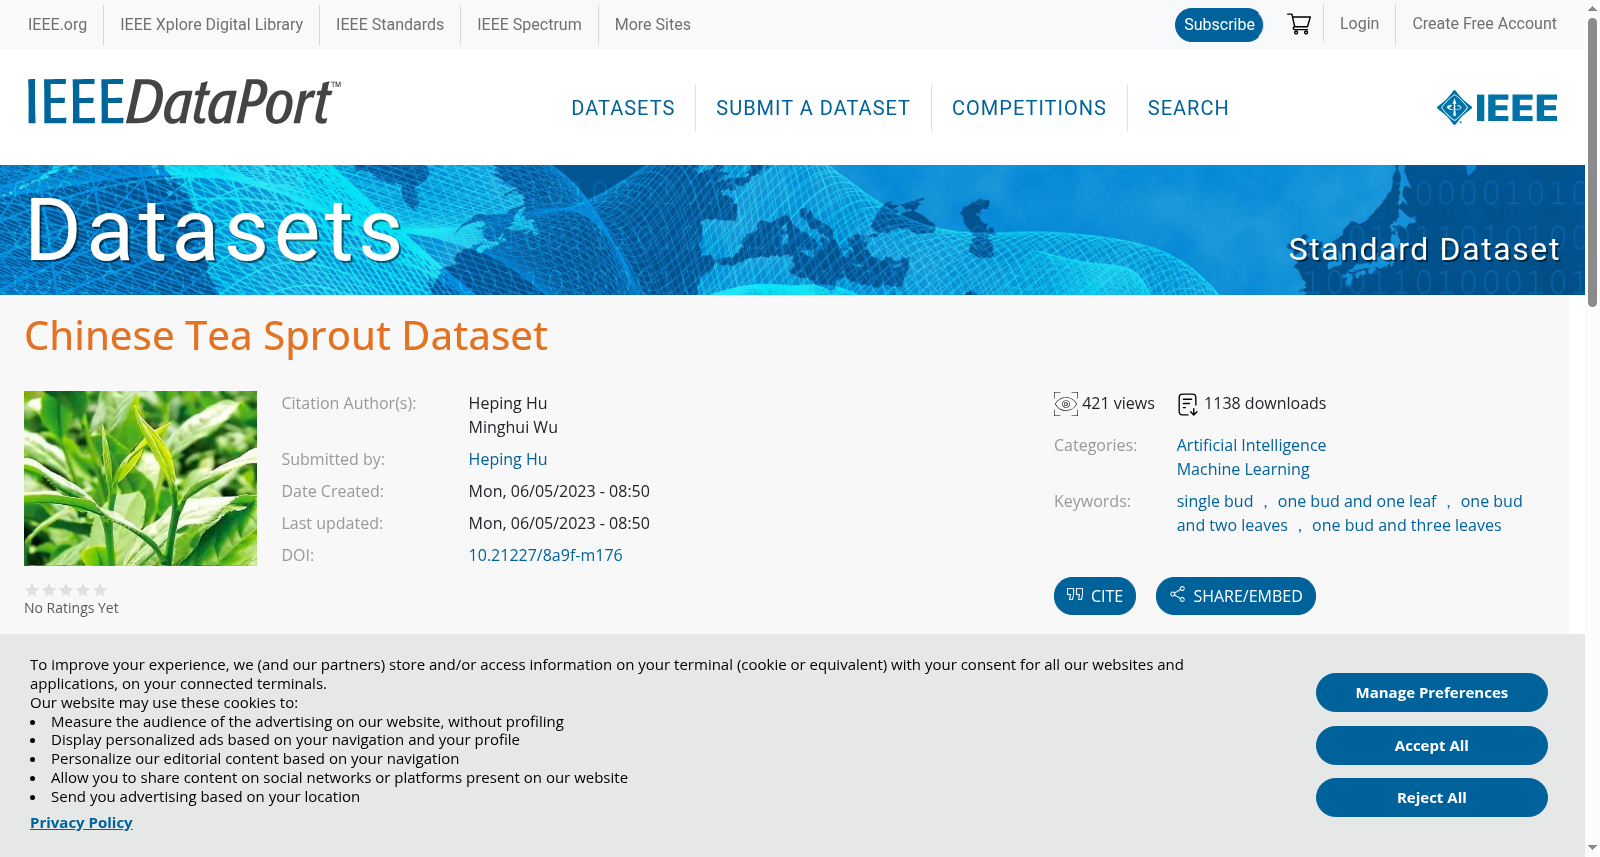
Task: Click the 'single bud' keyword
Action: (x=1215, y=501)
